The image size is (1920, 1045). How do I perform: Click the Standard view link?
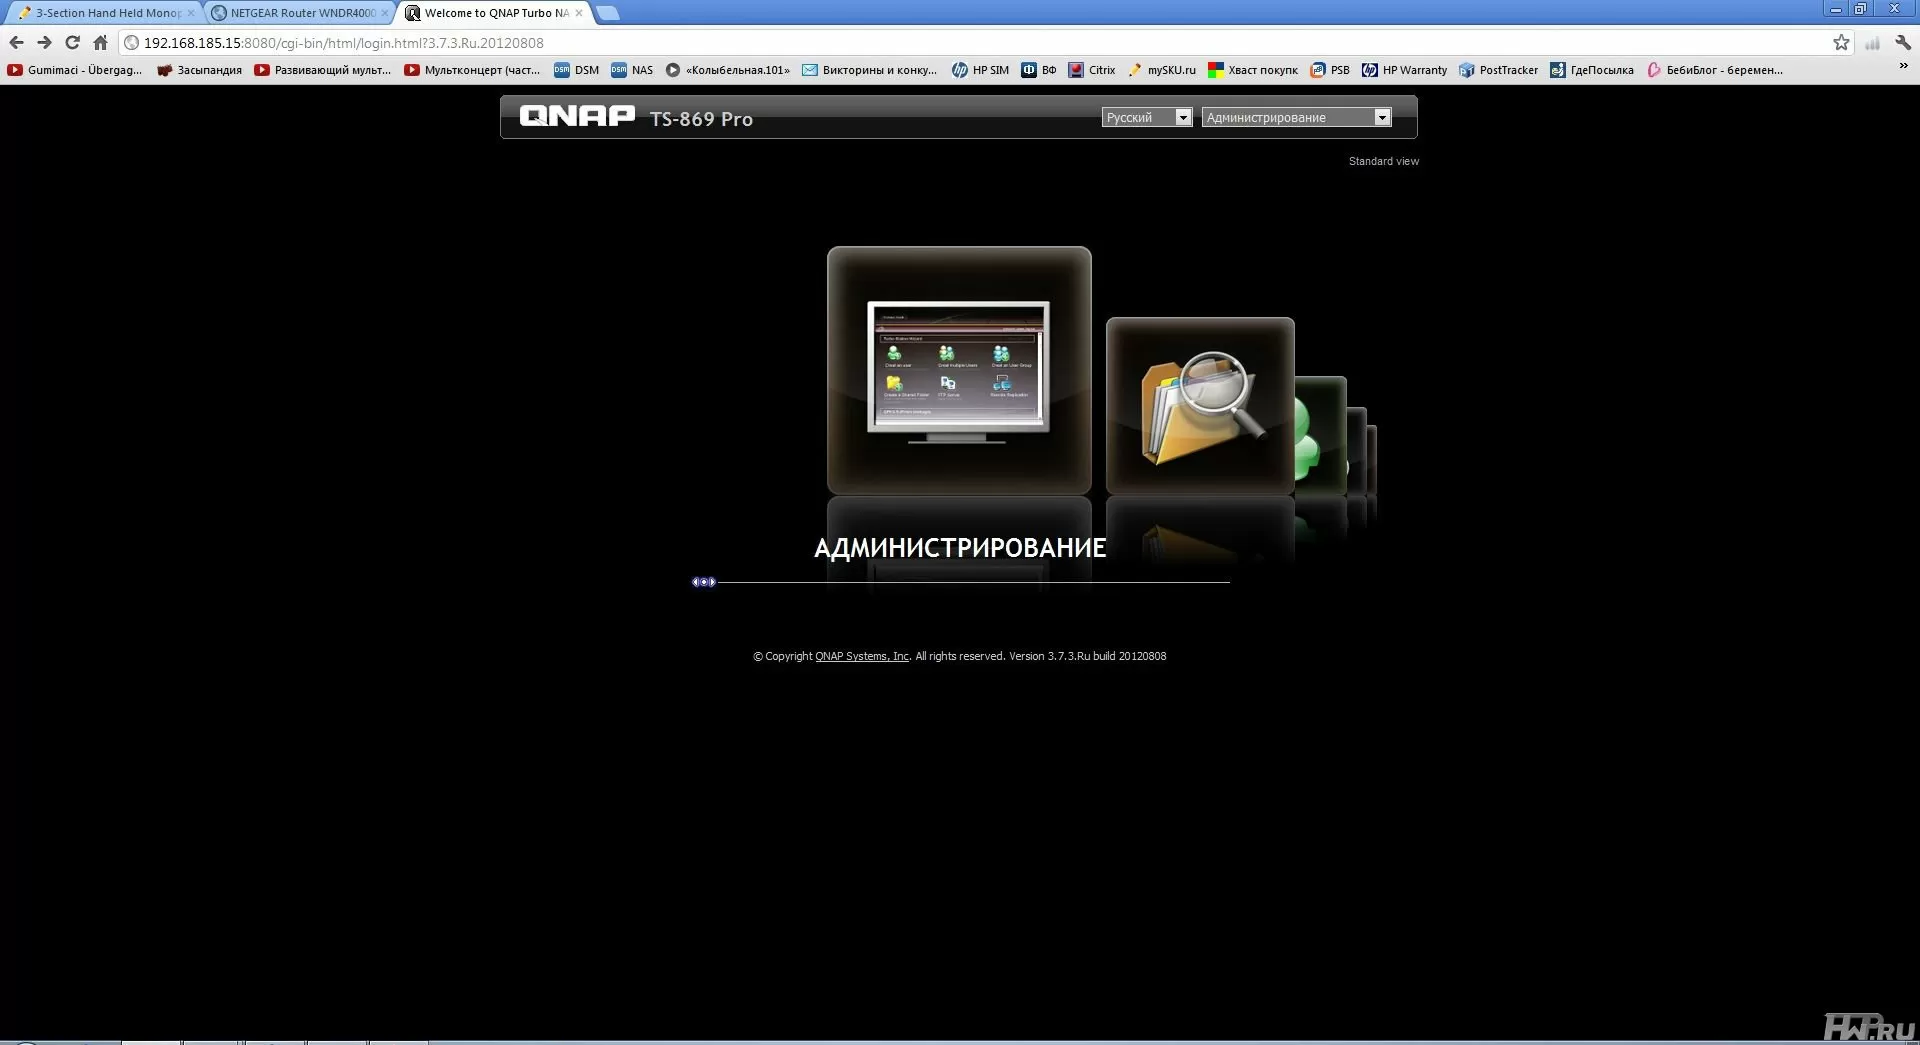click(1383, 161)
